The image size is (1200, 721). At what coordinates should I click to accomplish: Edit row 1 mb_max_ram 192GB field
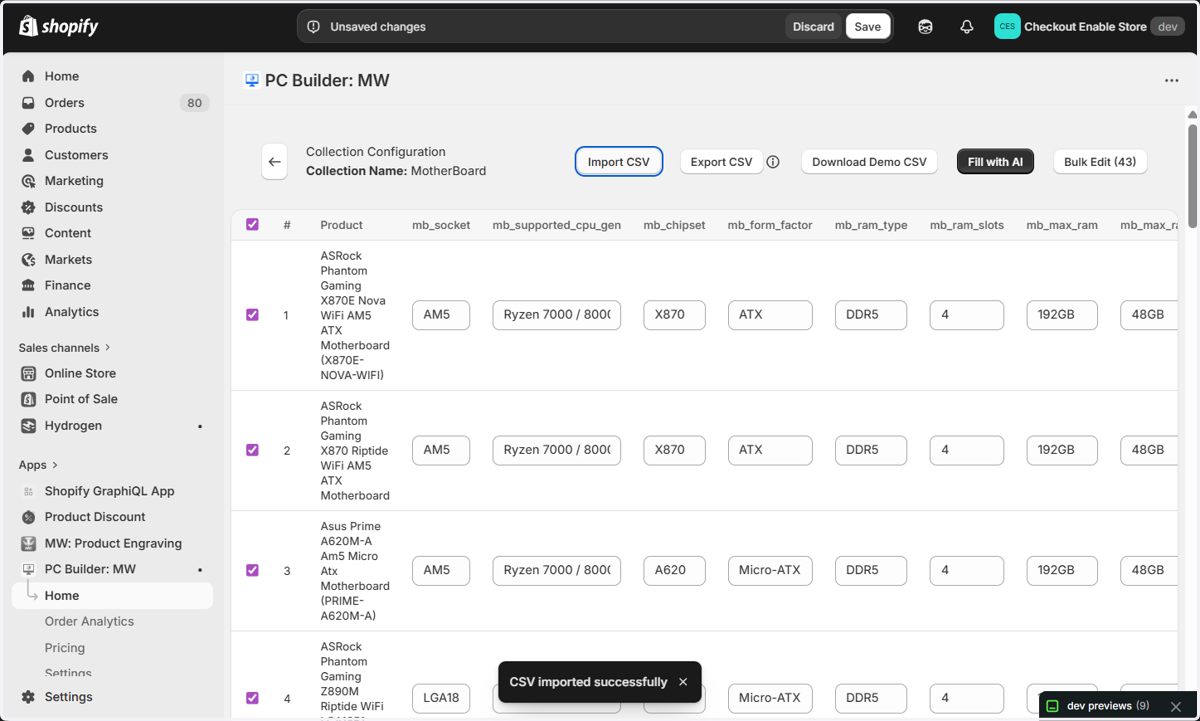click(1062, 315)
